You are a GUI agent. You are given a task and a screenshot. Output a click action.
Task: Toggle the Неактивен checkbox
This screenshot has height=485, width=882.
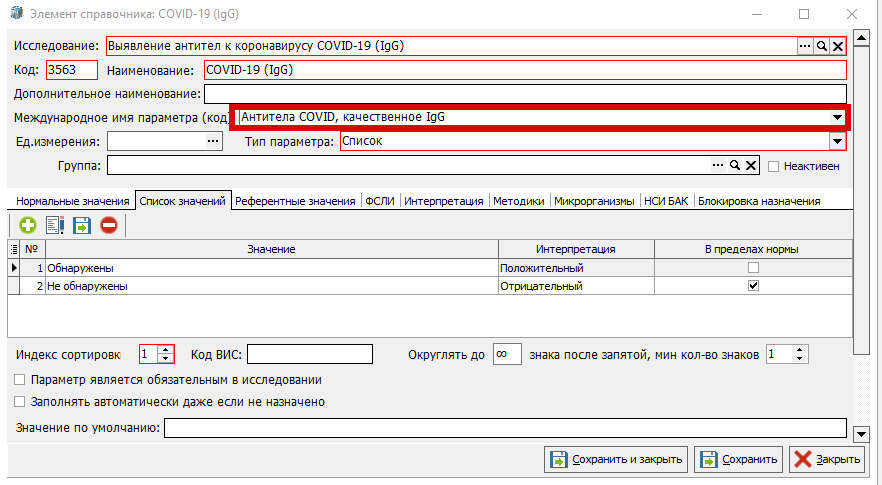[x=774, y=167]
